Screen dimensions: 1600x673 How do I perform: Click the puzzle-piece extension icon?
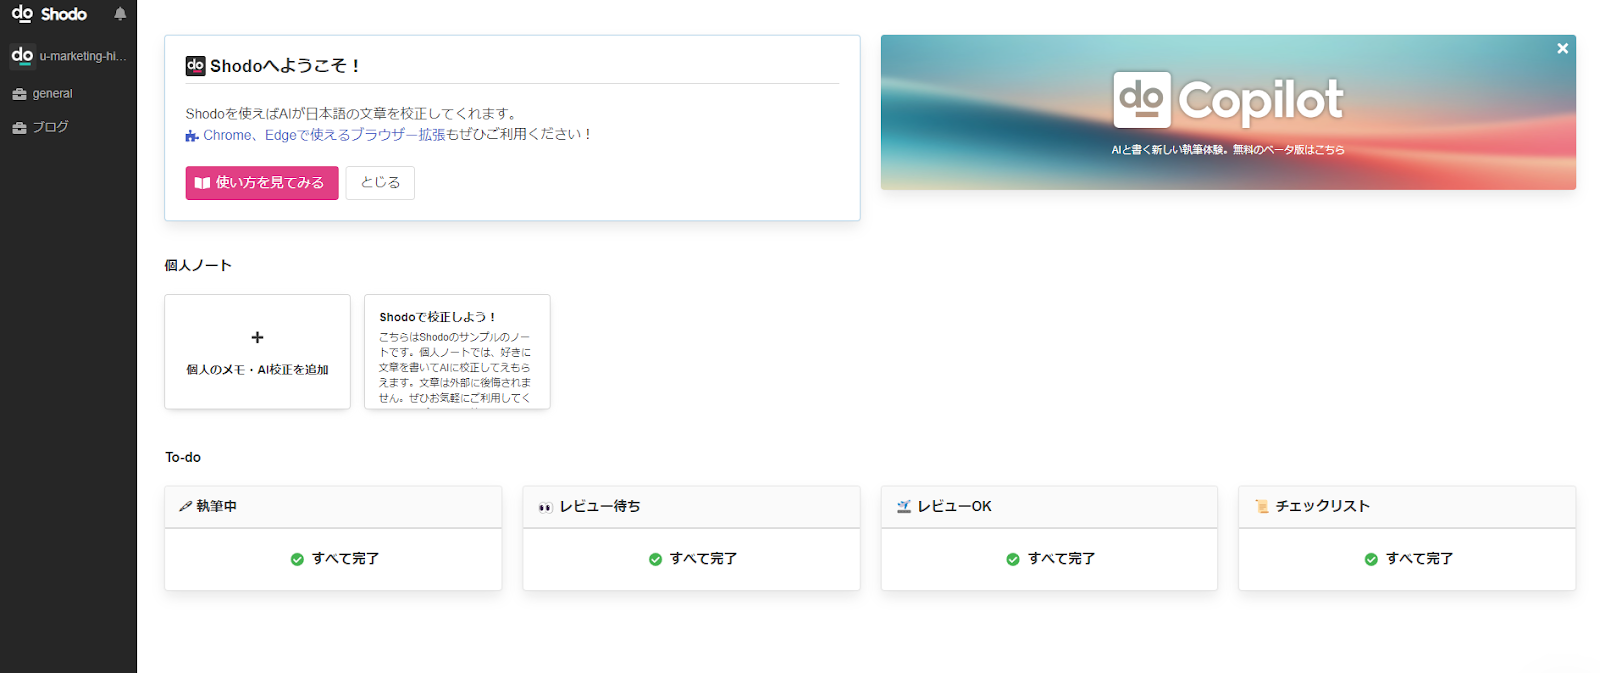(192, 136)
